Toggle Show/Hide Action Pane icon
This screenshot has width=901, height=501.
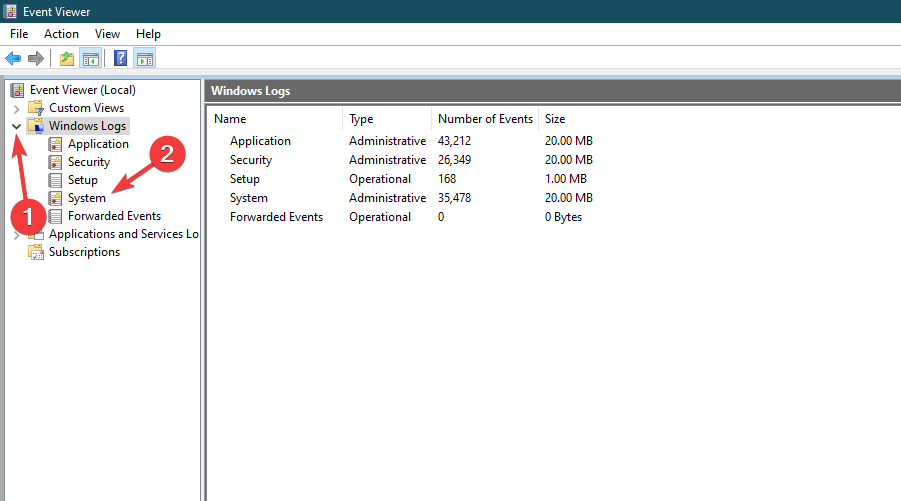coord(145,58)
